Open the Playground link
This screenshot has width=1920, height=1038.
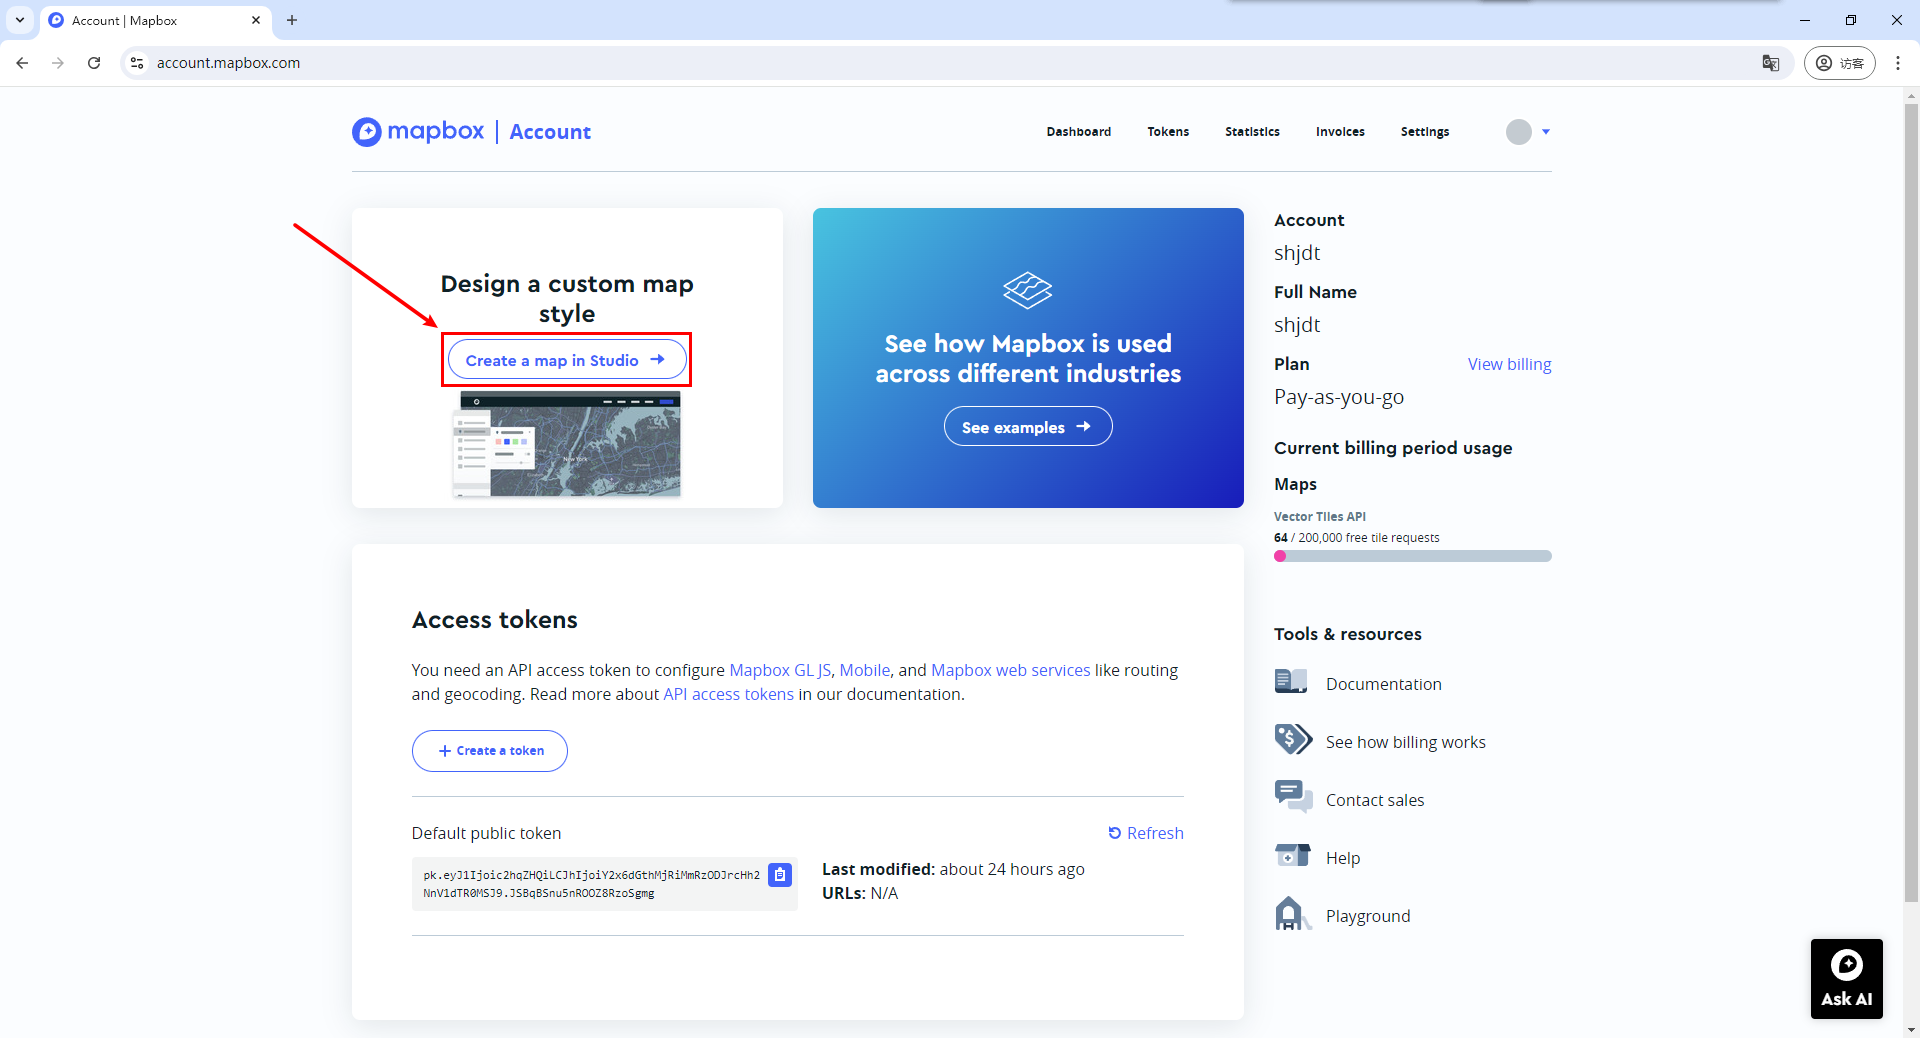click(1368, 916)
